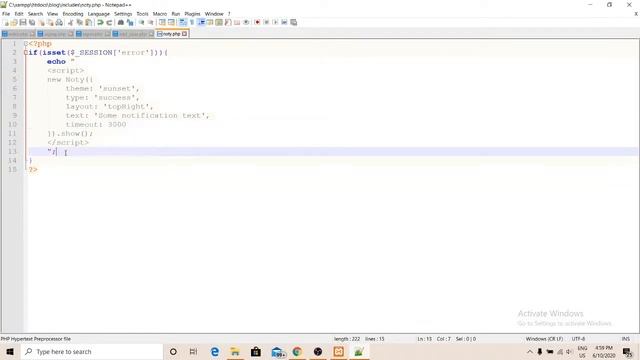Screen dimensions: 640x360
Task: Redo the last undone edit
Action: point(109,22)
